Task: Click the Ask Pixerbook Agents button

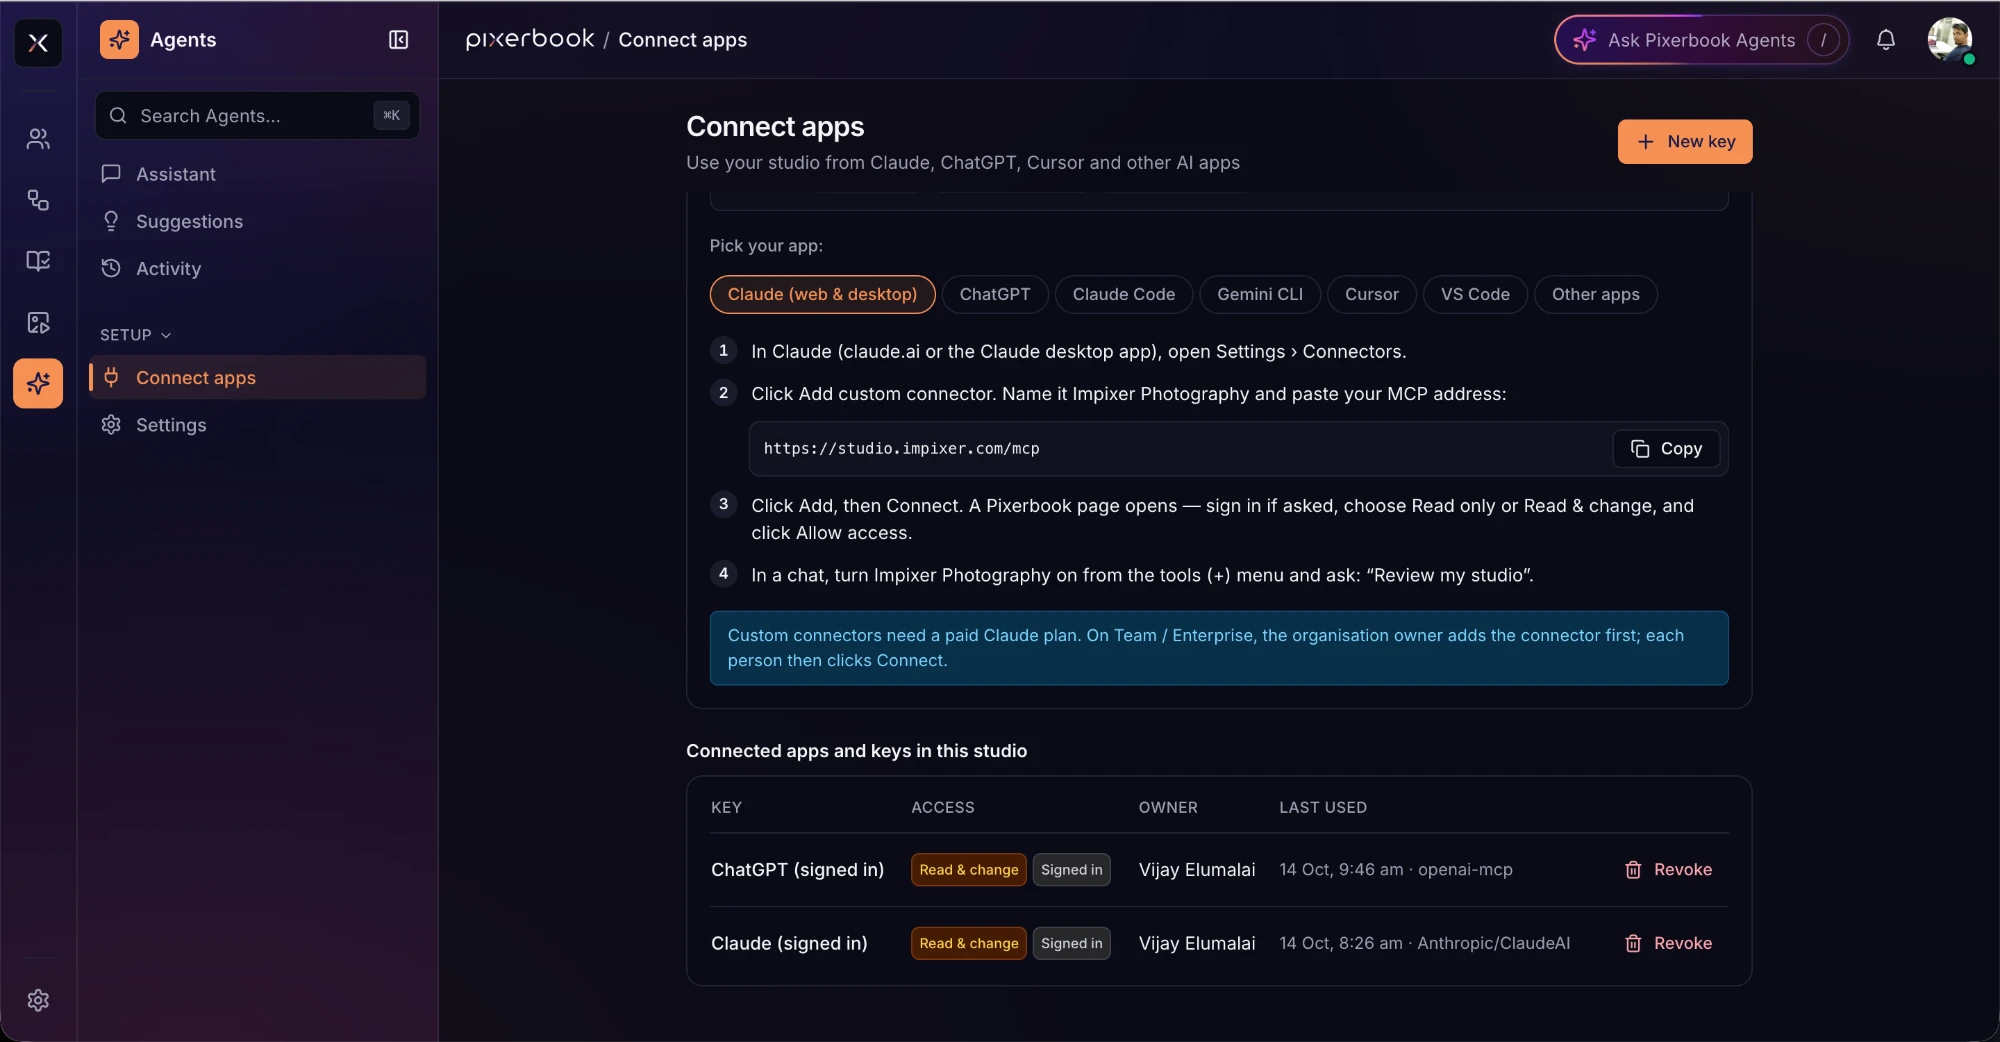Action: pyautogui.click(x=1701, y=40)
